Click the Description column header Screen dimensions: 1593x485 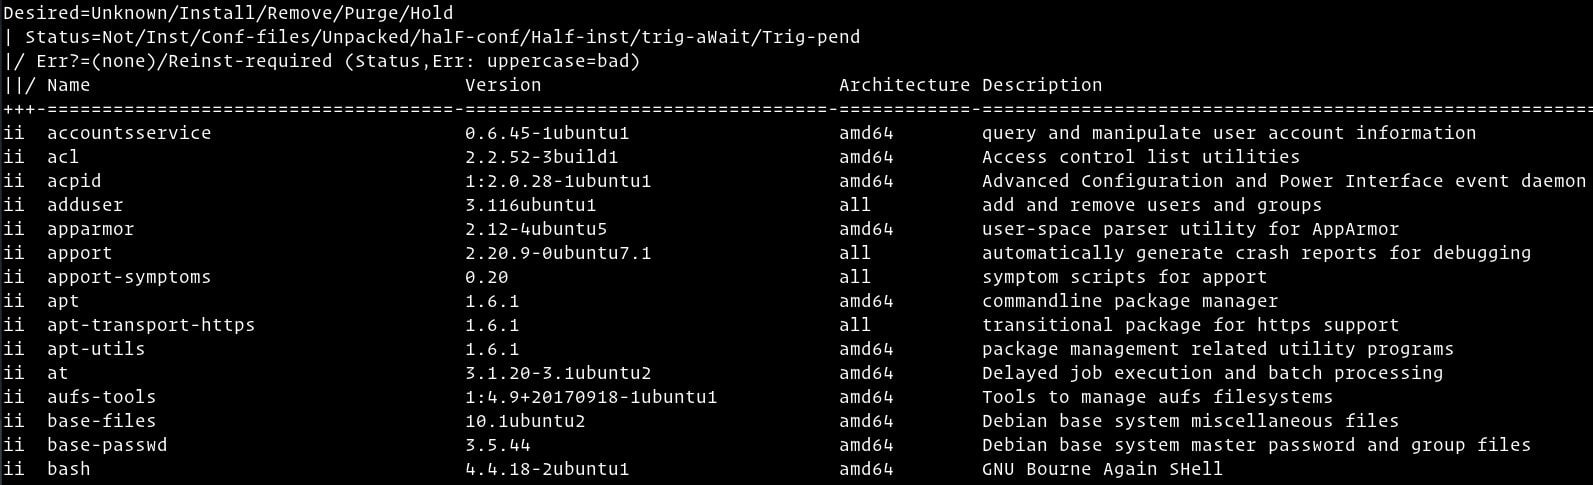coord(1042,85)
